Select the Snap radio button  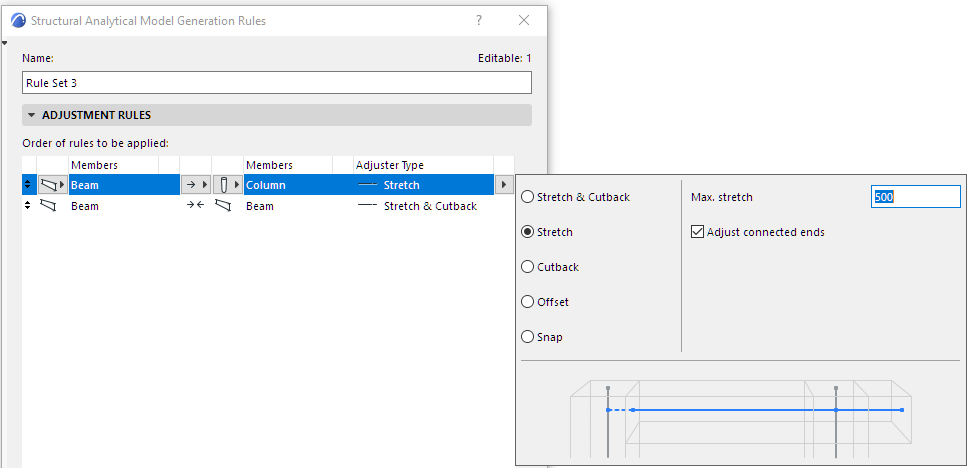point(528,337)
